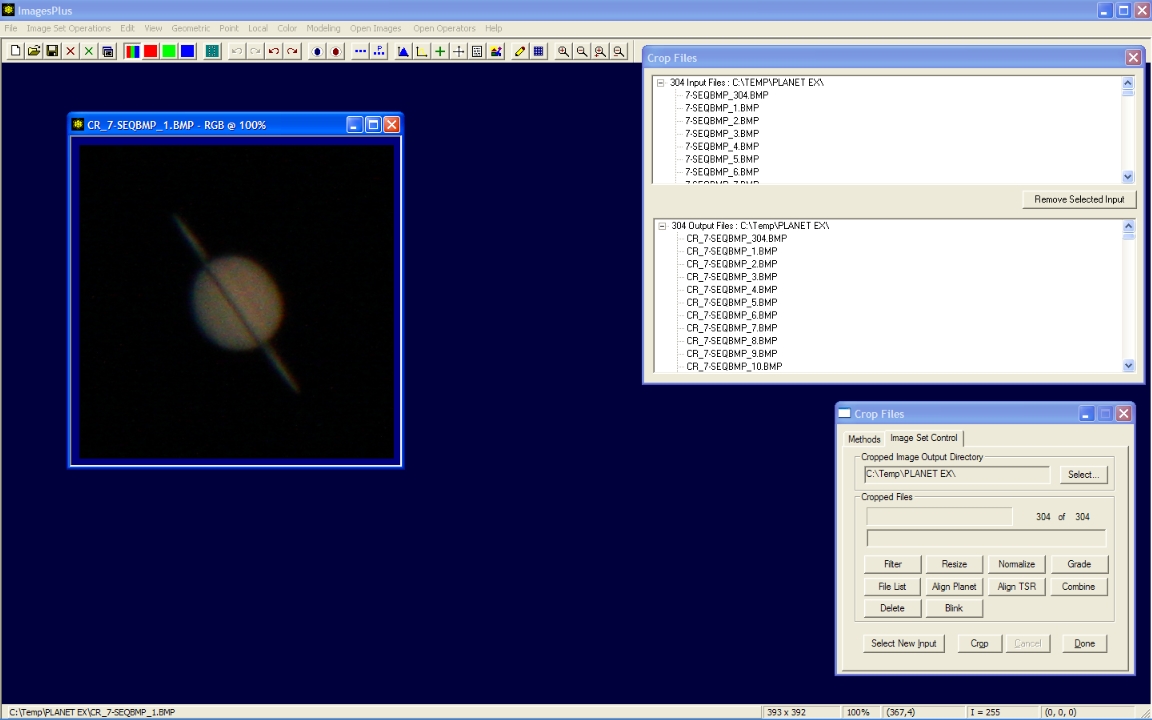
Task: Click the zoom out magnifier icon
Action: click(x=582, y=51)
